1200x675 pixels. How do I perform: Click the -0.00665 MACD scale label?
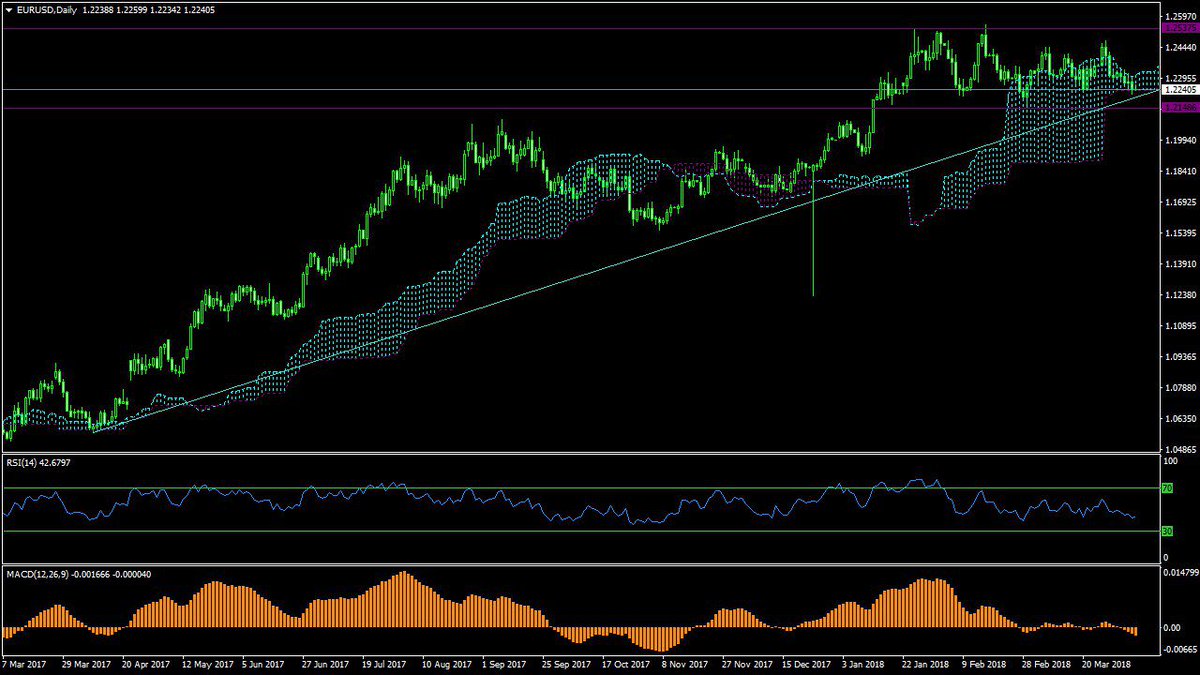pos(1180,648)
